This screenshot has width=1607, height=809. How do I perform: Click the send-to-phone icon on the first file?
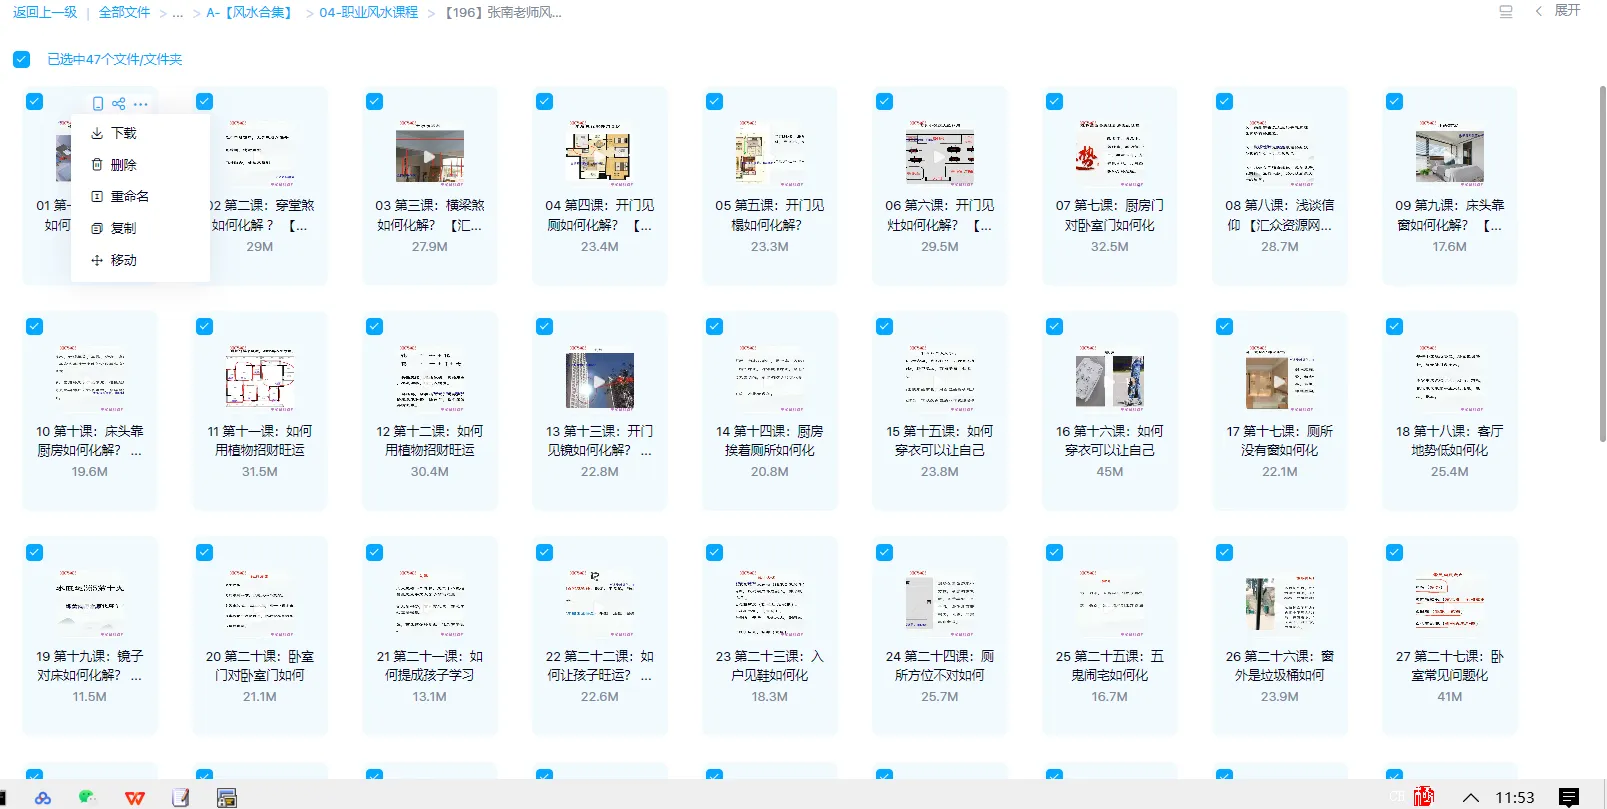point(97,104)
